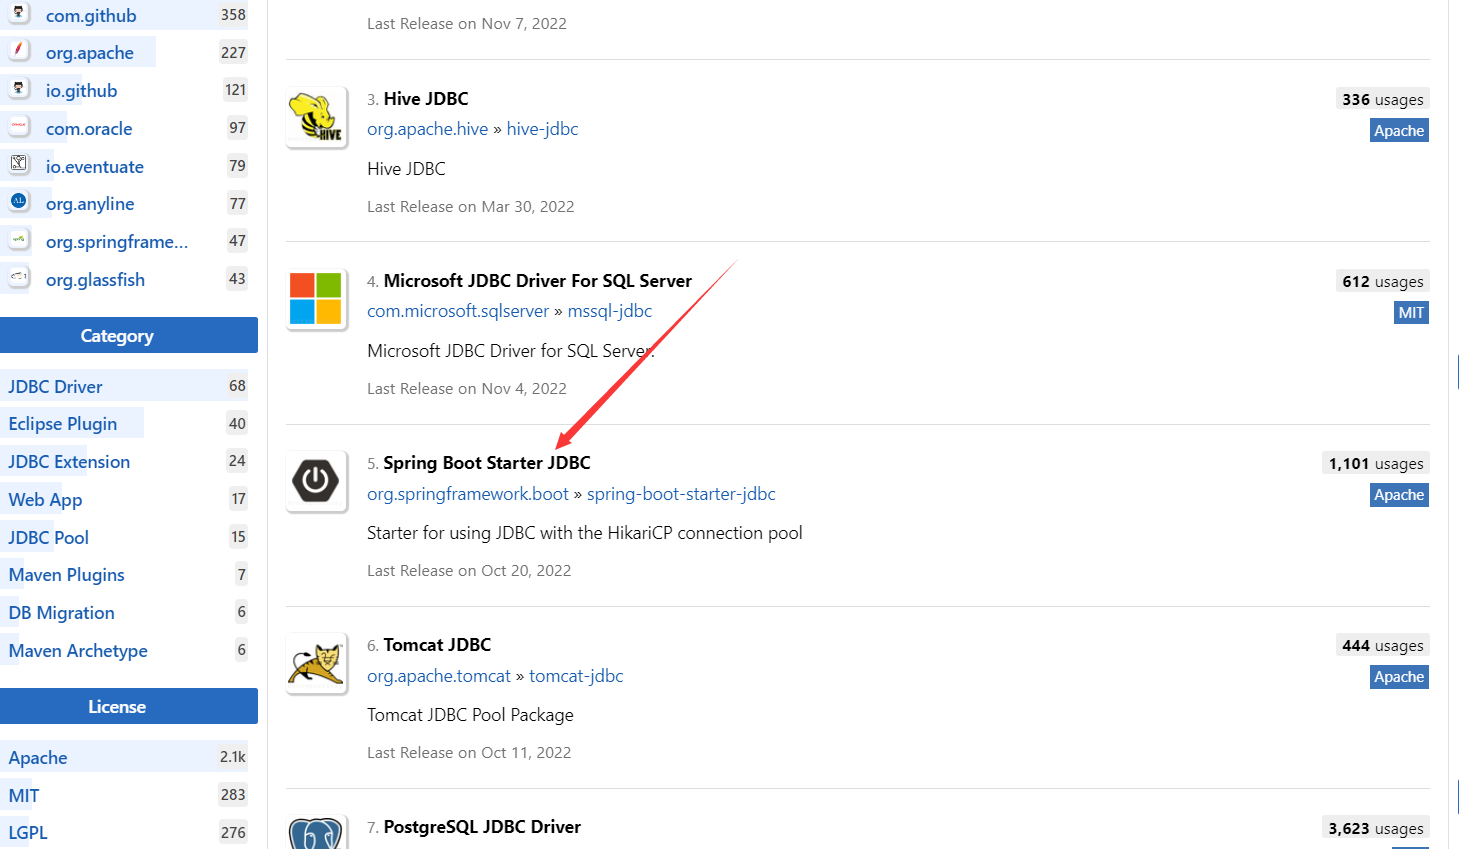Viewport: 1459px width, 849px height.
Task: Click the io.eventuate group icon
Action: tap(19, 164)
